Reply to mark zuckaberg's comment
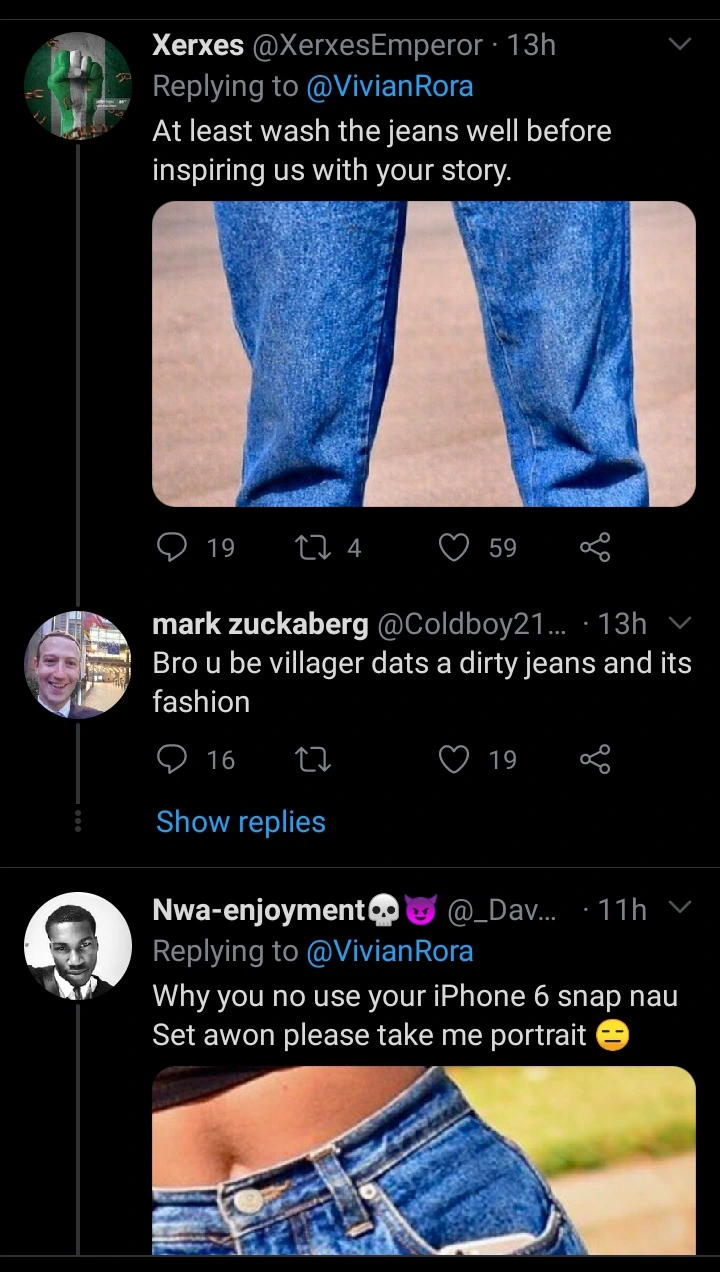 [174, 760]
